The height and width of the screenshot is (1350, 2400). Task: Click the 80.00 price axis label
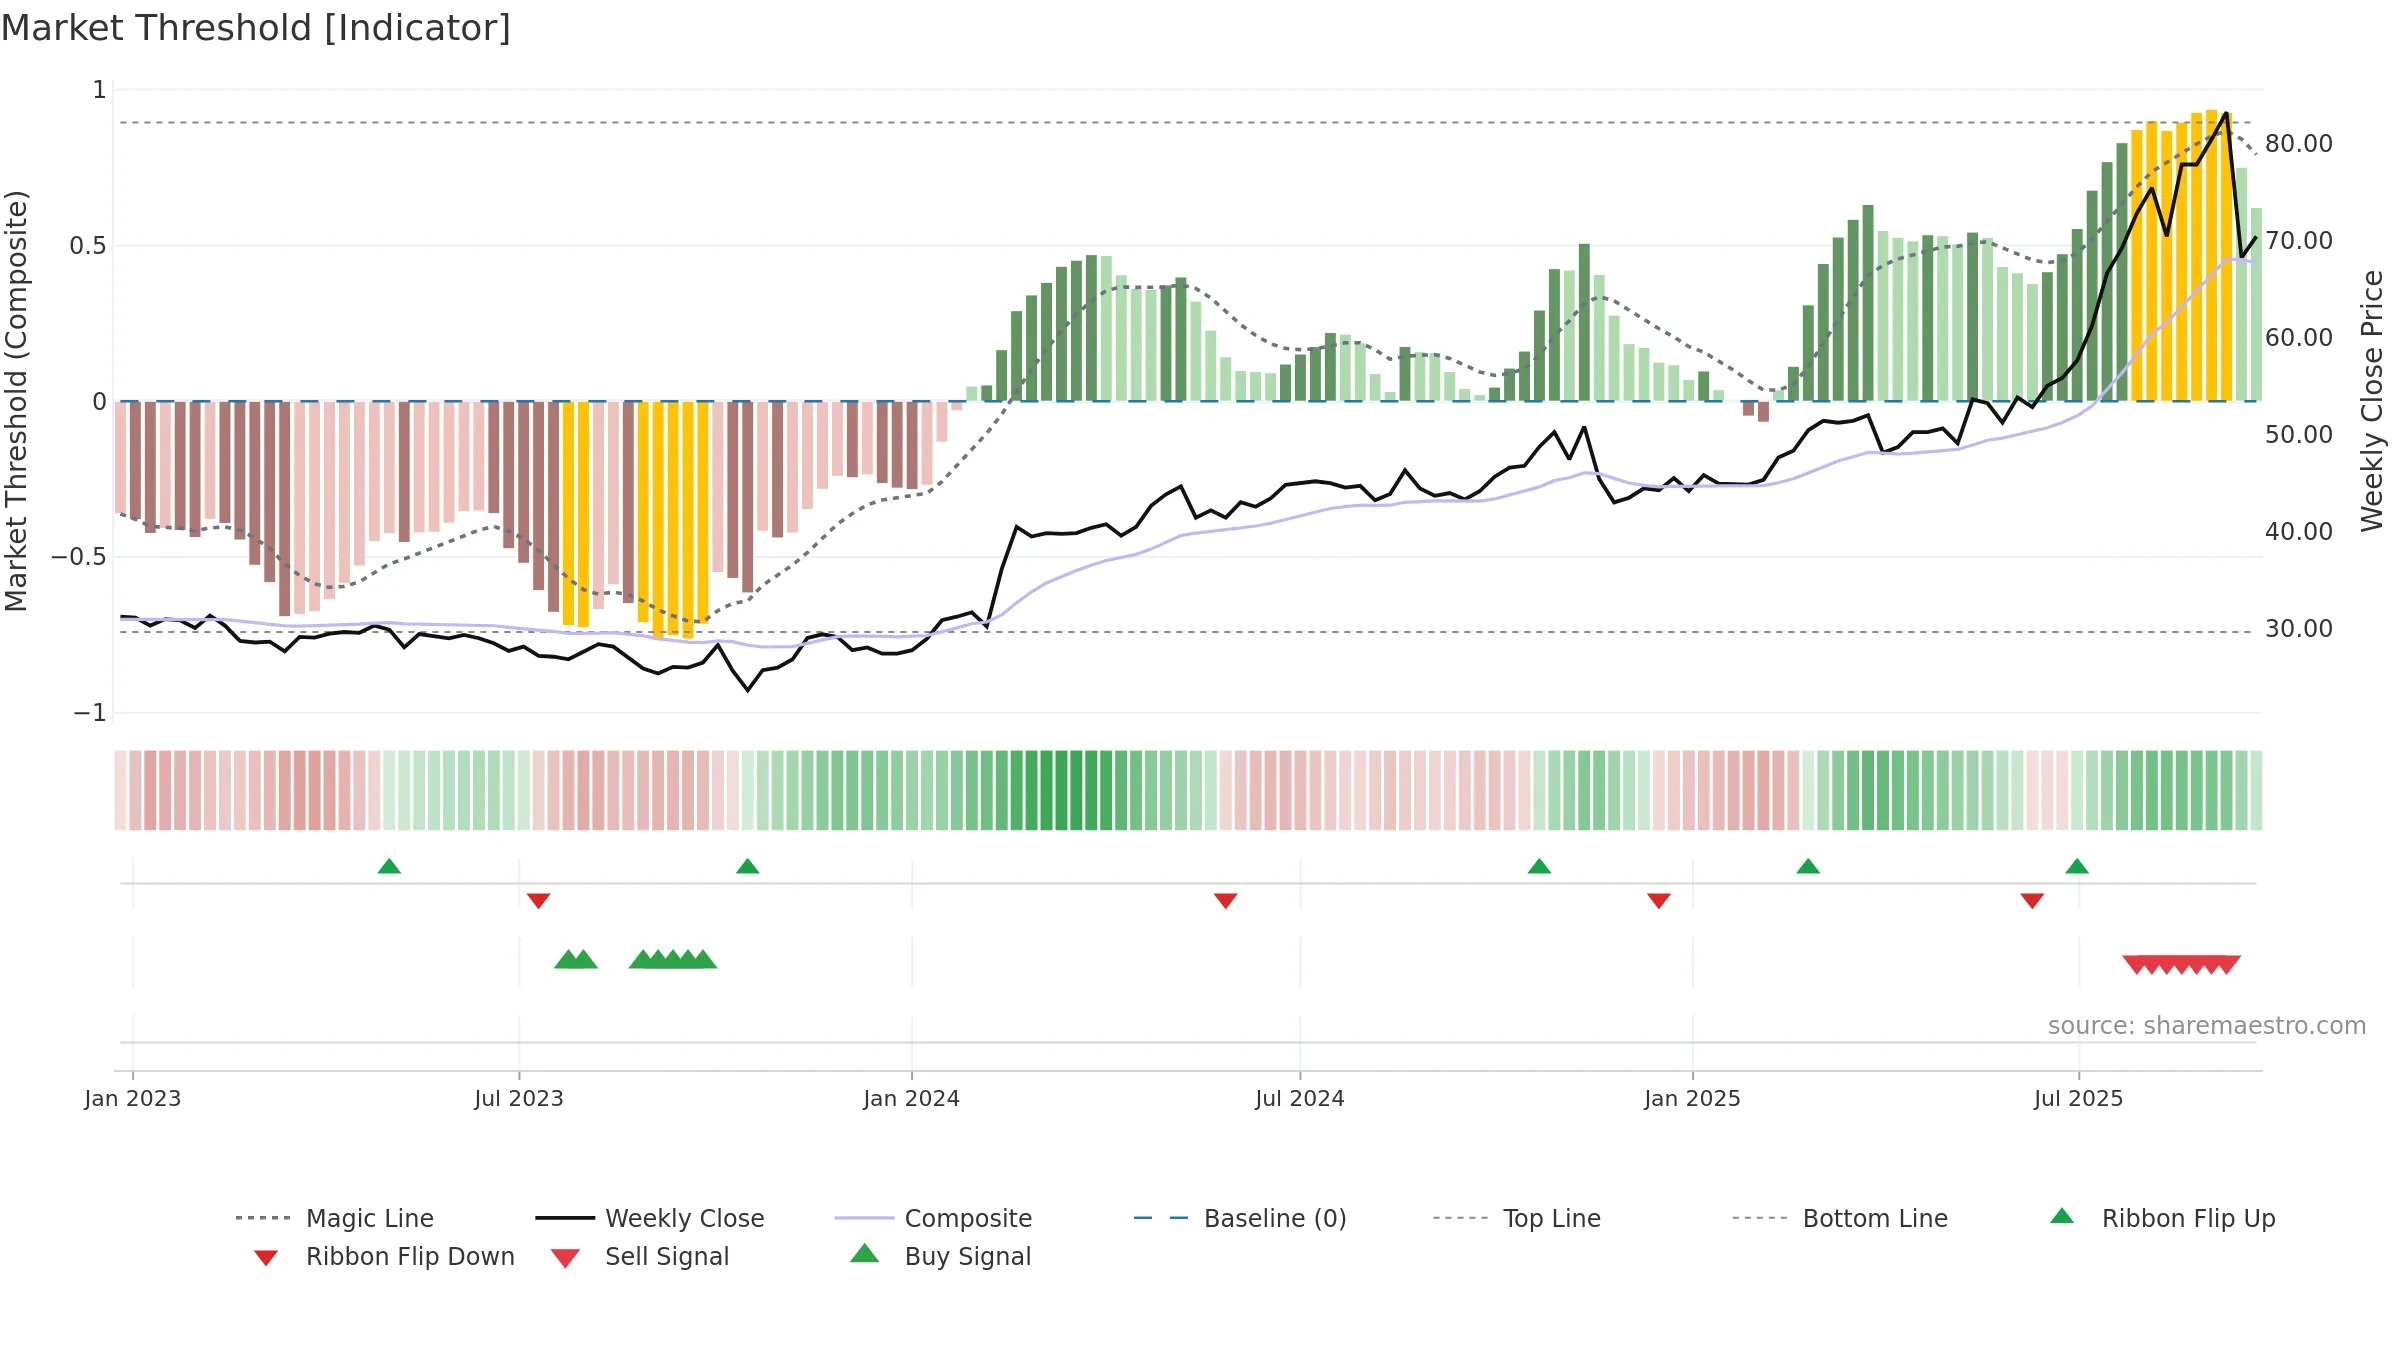[x=2299, y=144]
